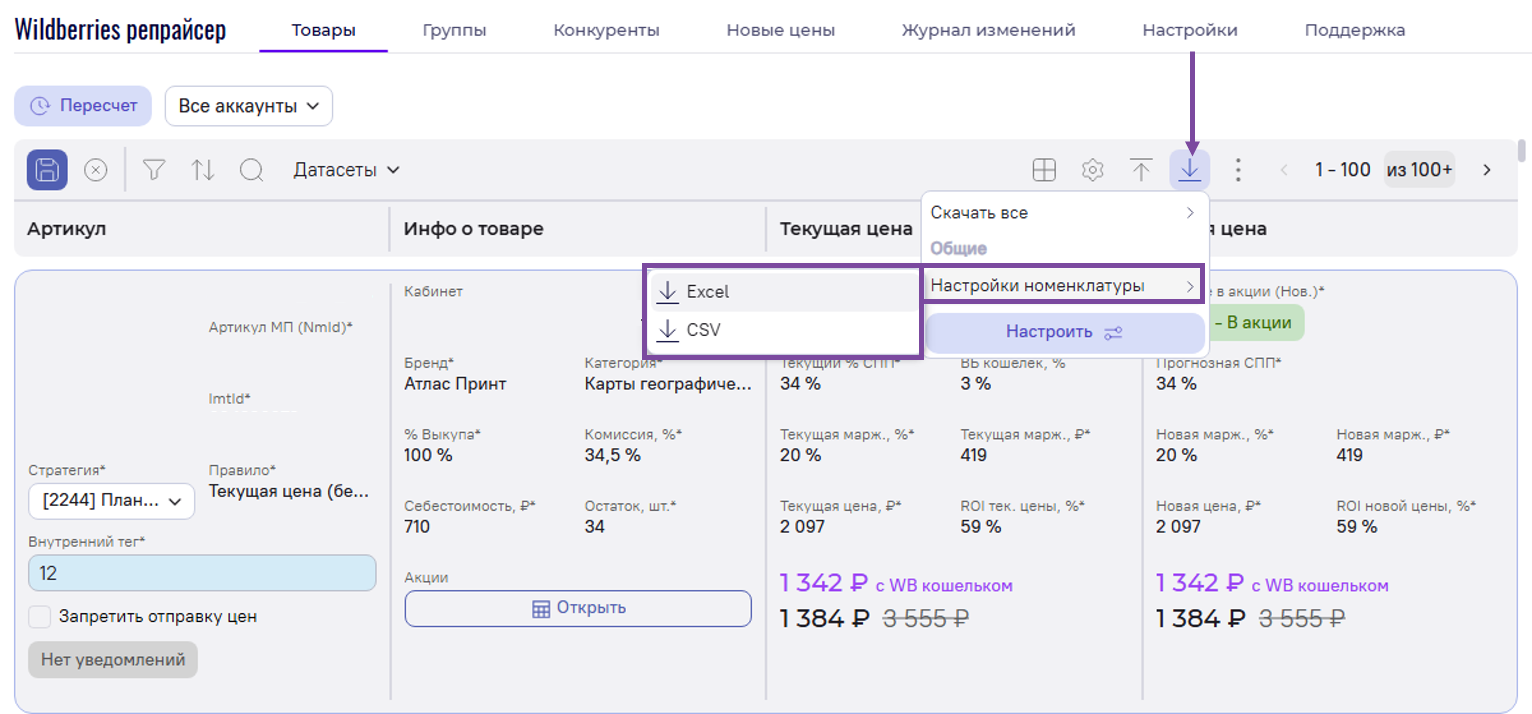Open the three-dot more options menu
The image size is (1532, 714).
pos(1238,170)
